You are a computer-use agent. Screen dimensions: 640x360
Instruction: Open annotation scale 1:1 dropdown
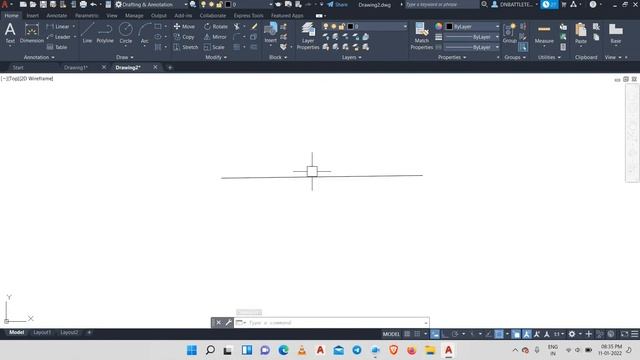(558, 334)
